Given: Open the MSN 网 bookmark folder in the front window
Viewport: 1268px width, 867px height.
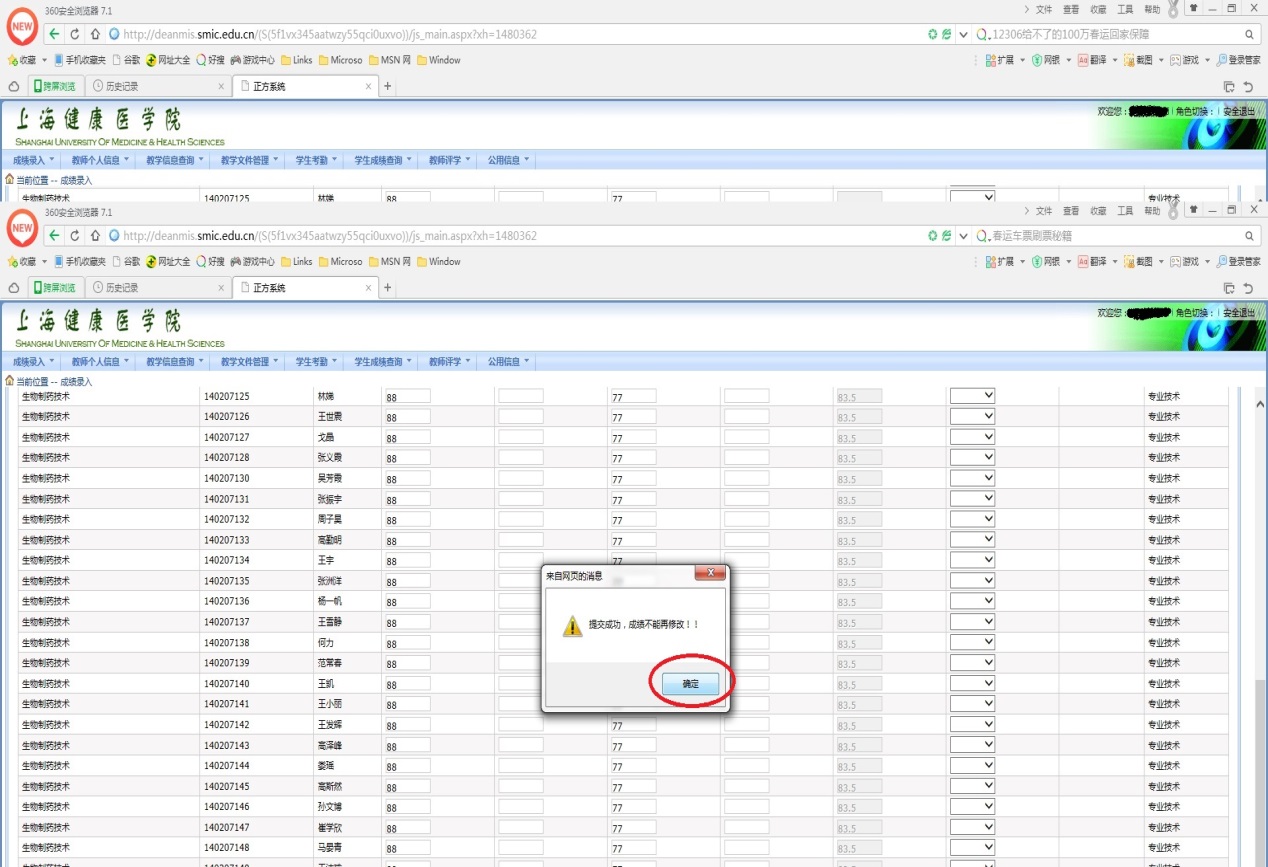Looking at the screenshot, I should [390, 262].
